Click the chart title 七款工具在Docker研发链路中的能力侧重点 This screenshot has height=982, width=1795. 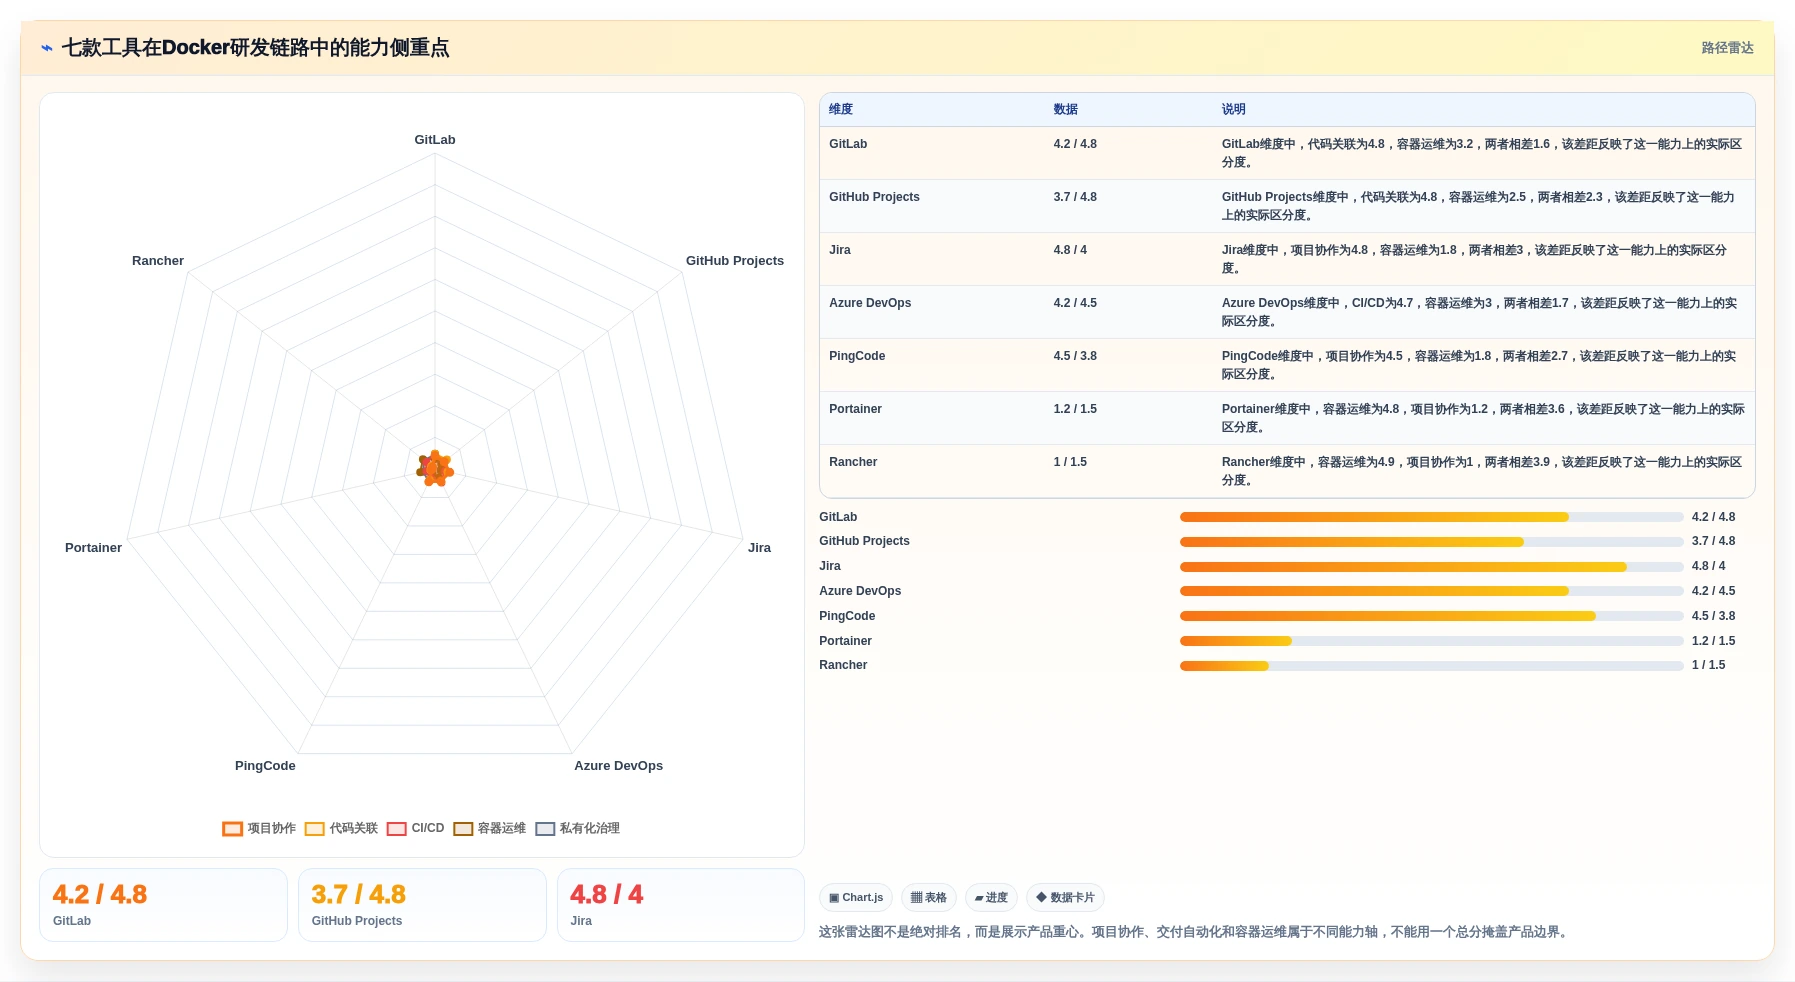click(x=255, y=48)
